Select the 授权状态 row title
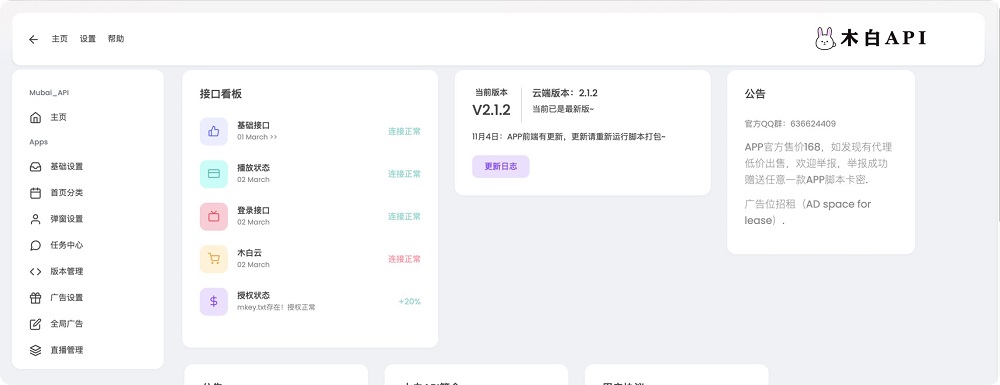This screenshot has width=1000, height=385. [x=253, y=295]
